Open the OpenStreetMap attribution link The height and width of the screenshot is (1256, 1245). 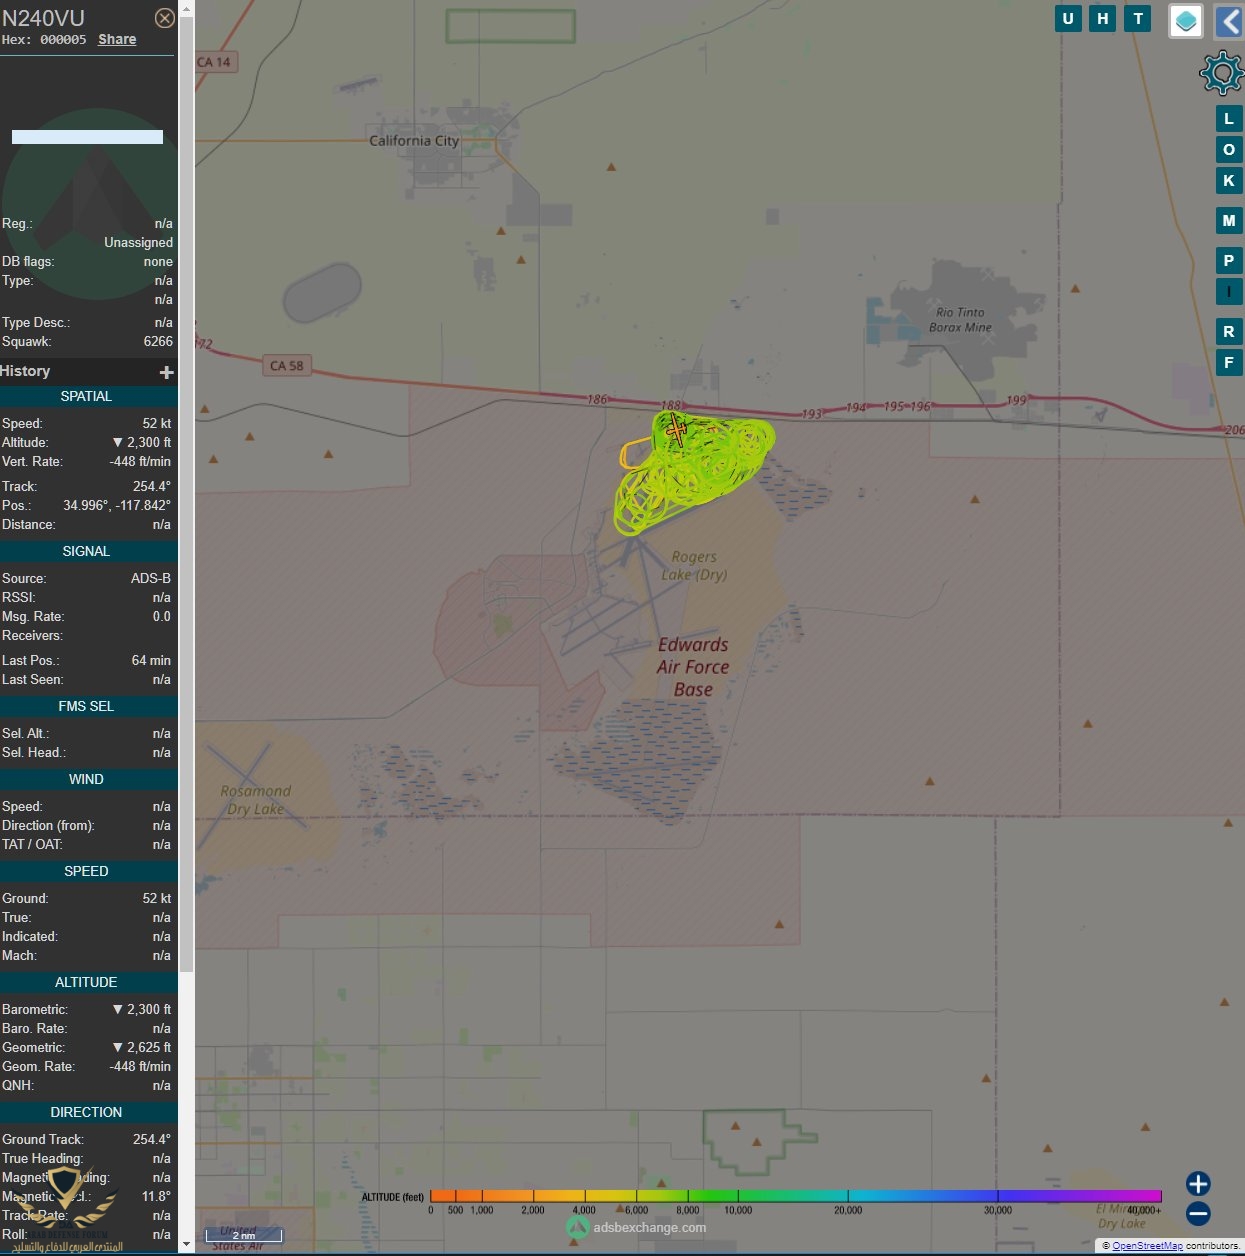point(1147,1246)
